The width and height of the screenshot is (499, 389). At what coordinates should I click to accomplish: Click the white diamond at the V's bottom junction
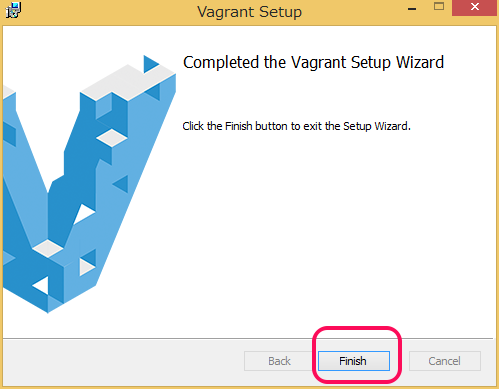(48, 248)
